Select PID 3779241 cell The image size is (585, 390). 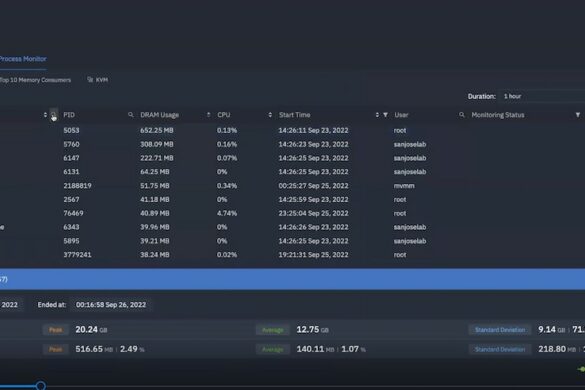coord(77,255)
